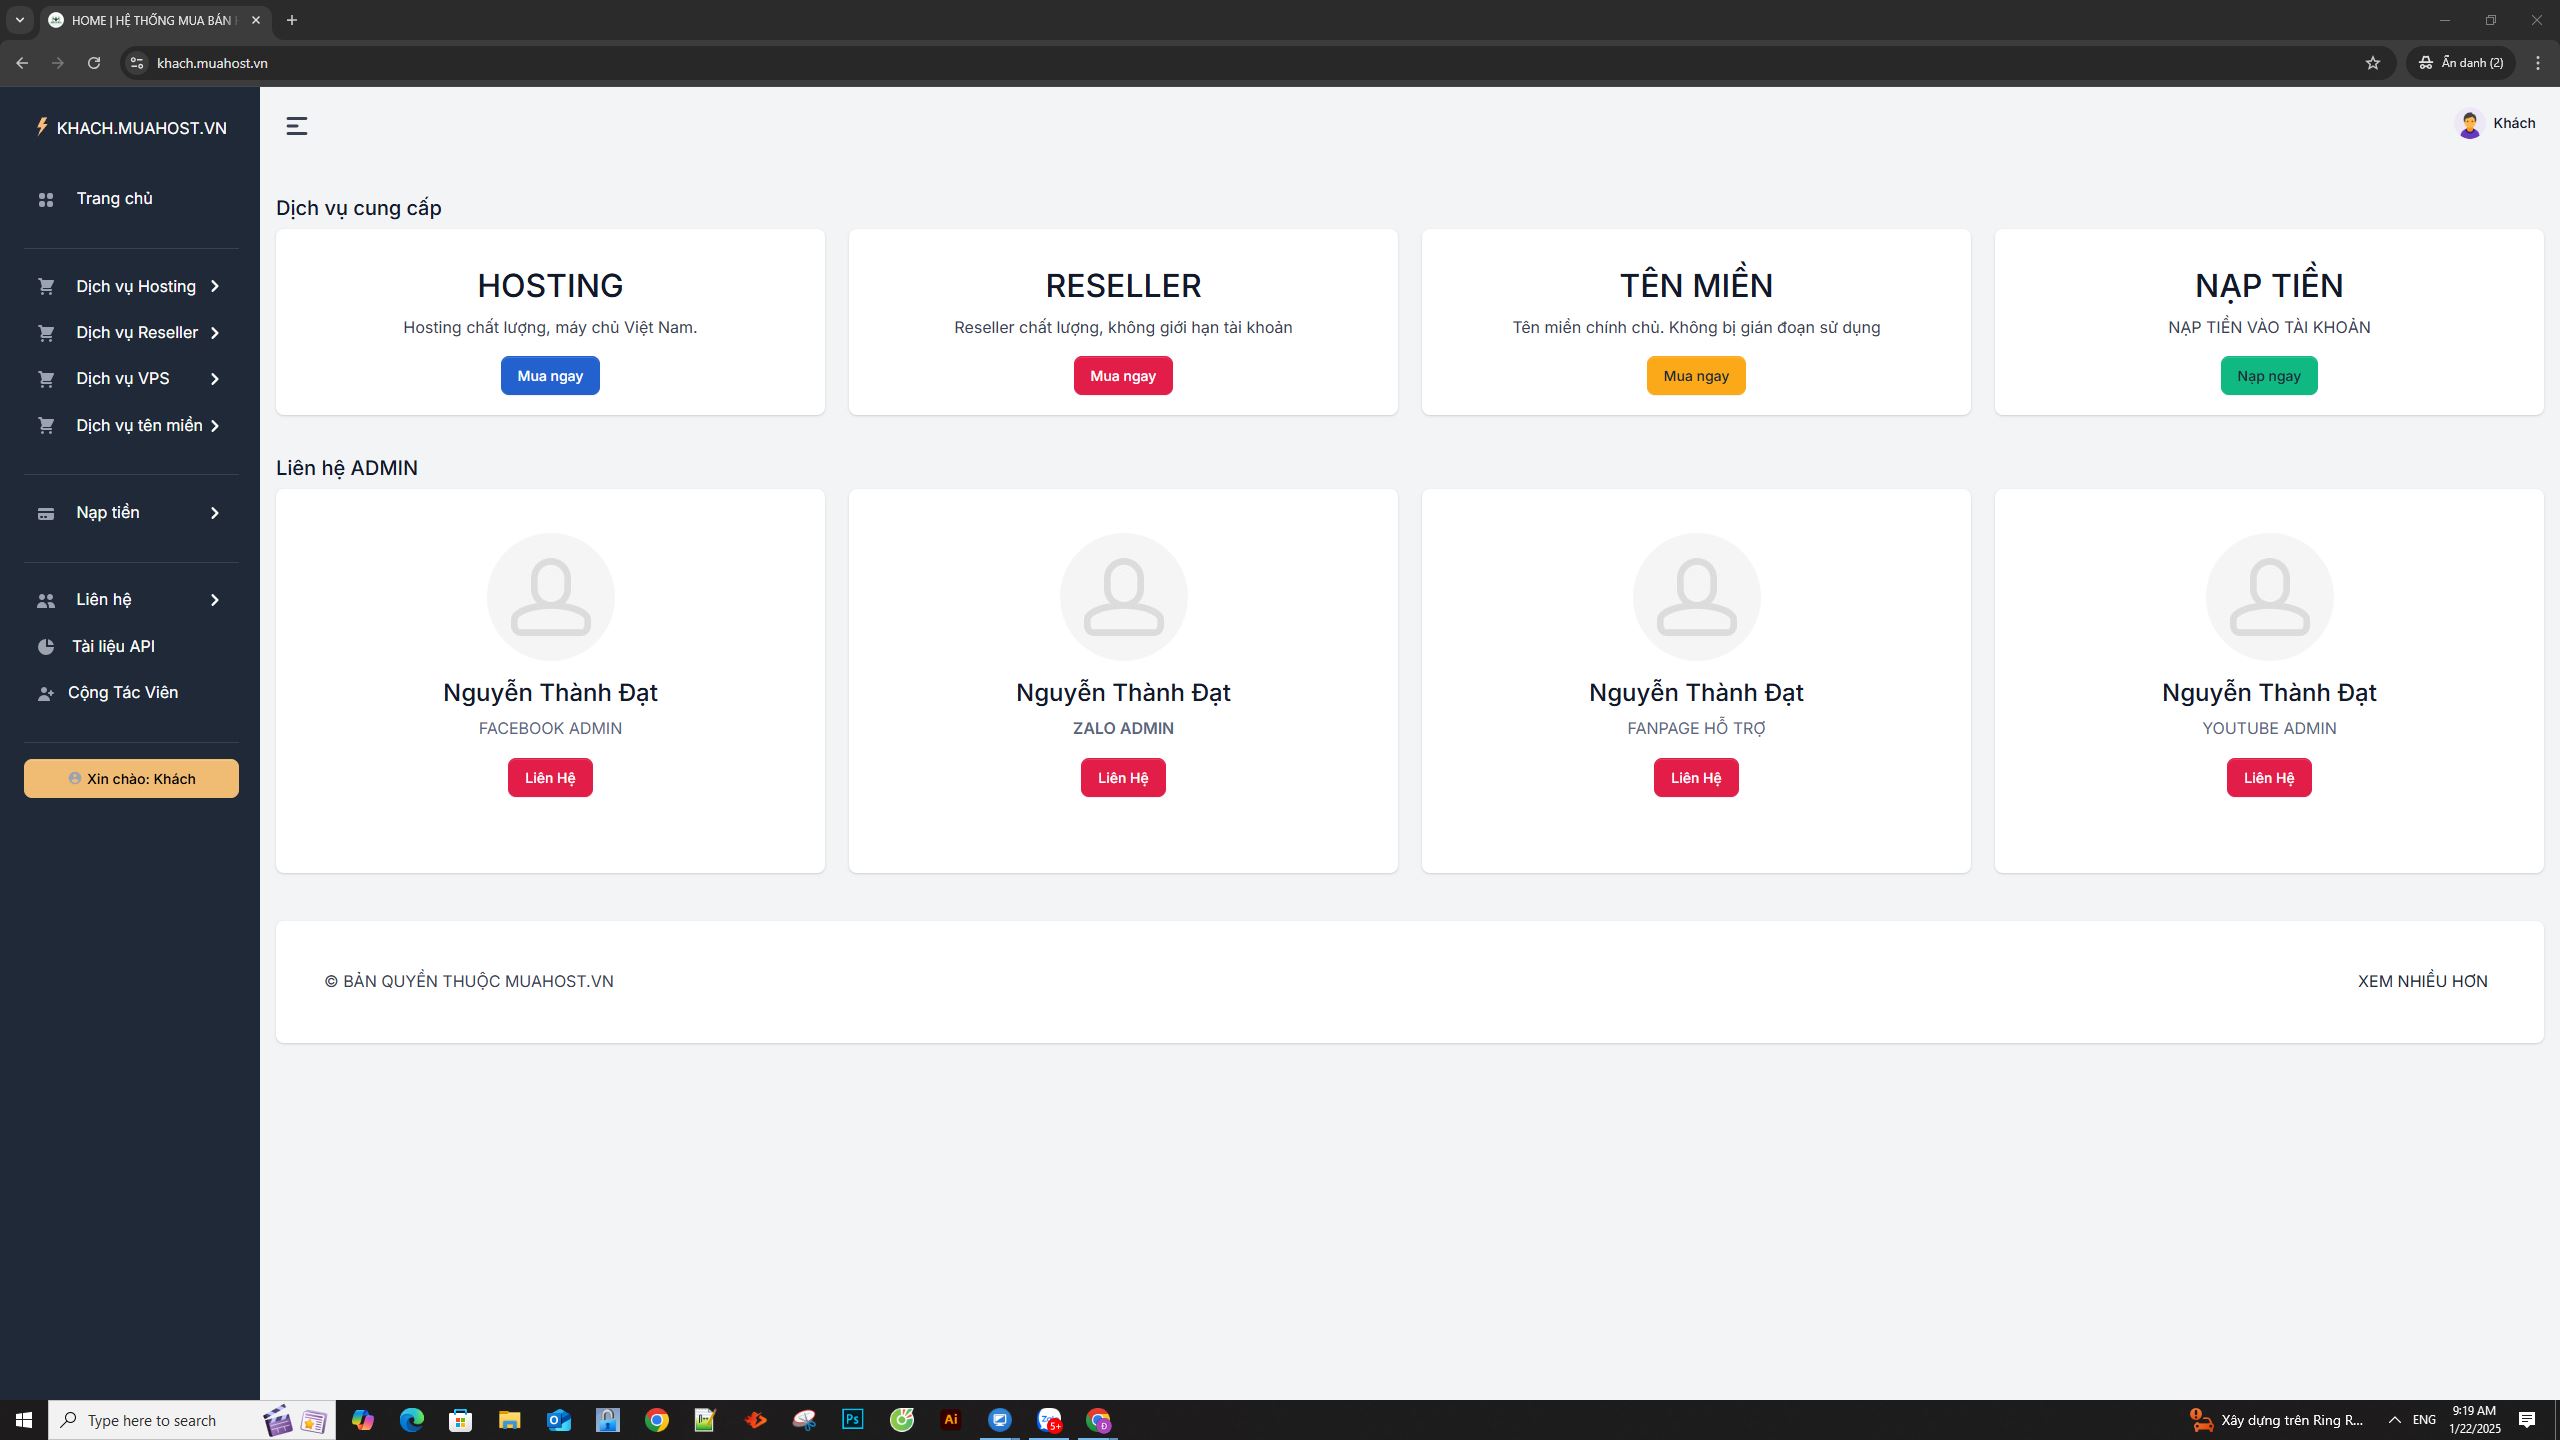Open Photoshop from the taskbar
The image size is (2560, 1440).
coord(852,1419)
